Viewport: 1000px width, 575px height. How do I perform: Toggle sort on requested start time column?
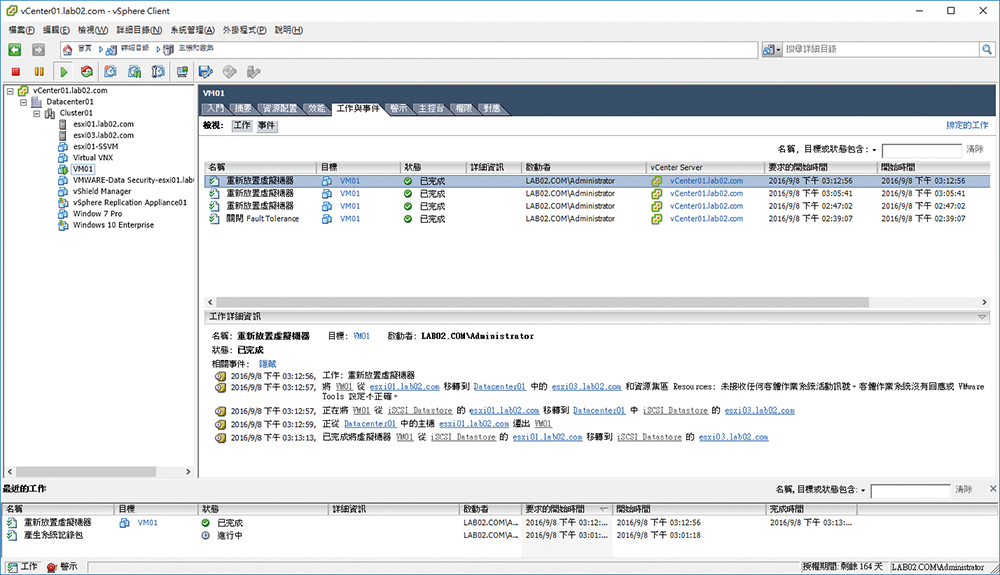click(x=565, y=509)
